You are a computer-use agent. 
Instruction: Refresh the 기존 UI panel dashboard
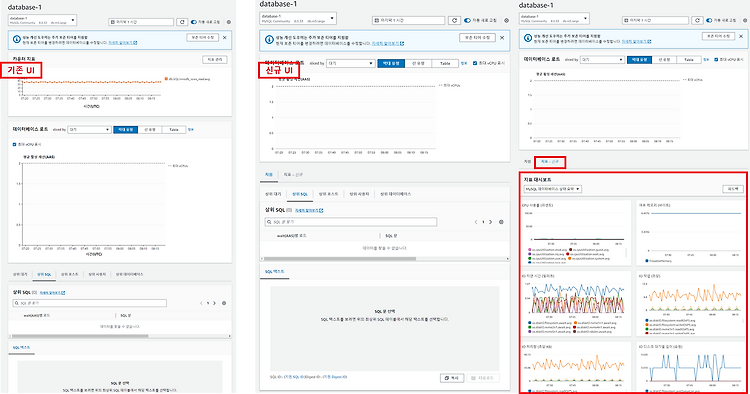click(182, 22)
